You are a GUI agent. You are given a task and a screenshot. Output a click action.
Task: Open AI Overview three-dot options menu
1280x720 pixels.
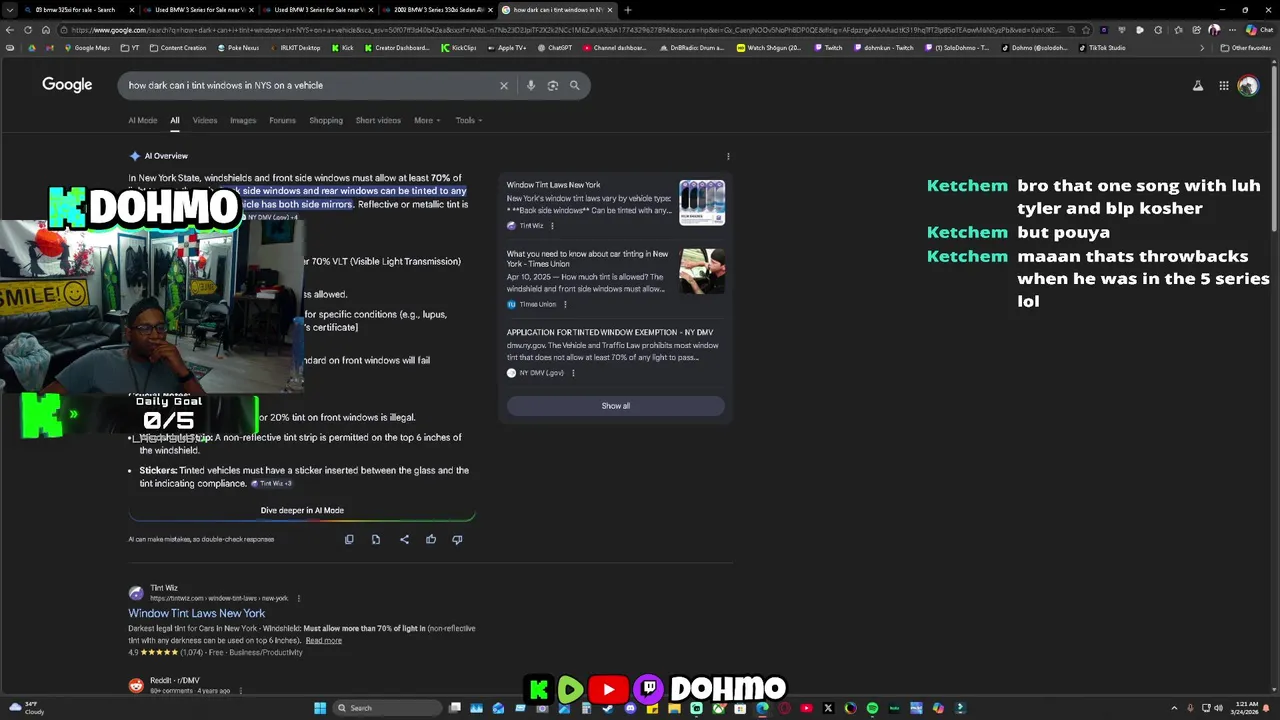click(x=728, y=156)
